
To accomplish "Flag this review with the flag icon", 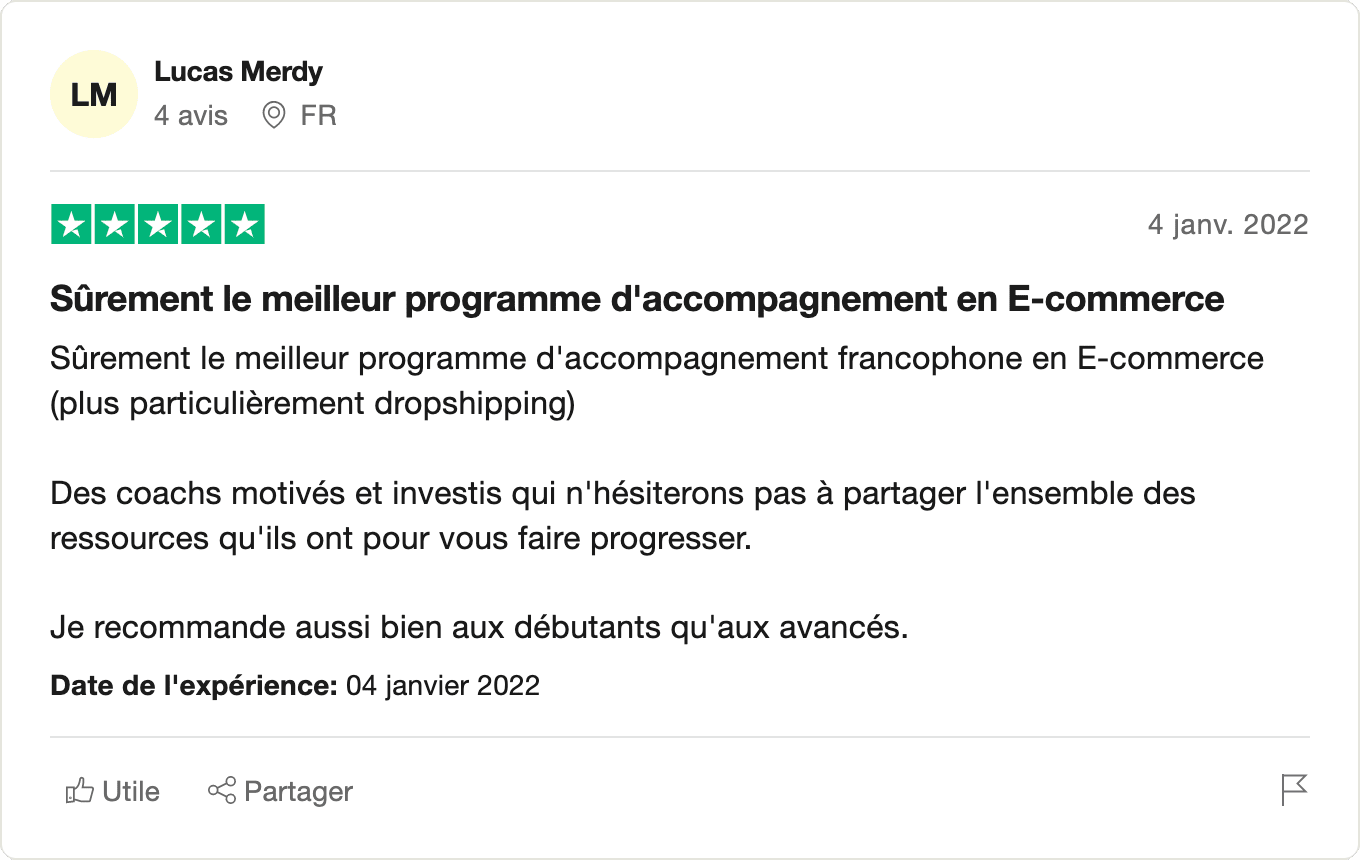I will tap(1294, 790).
